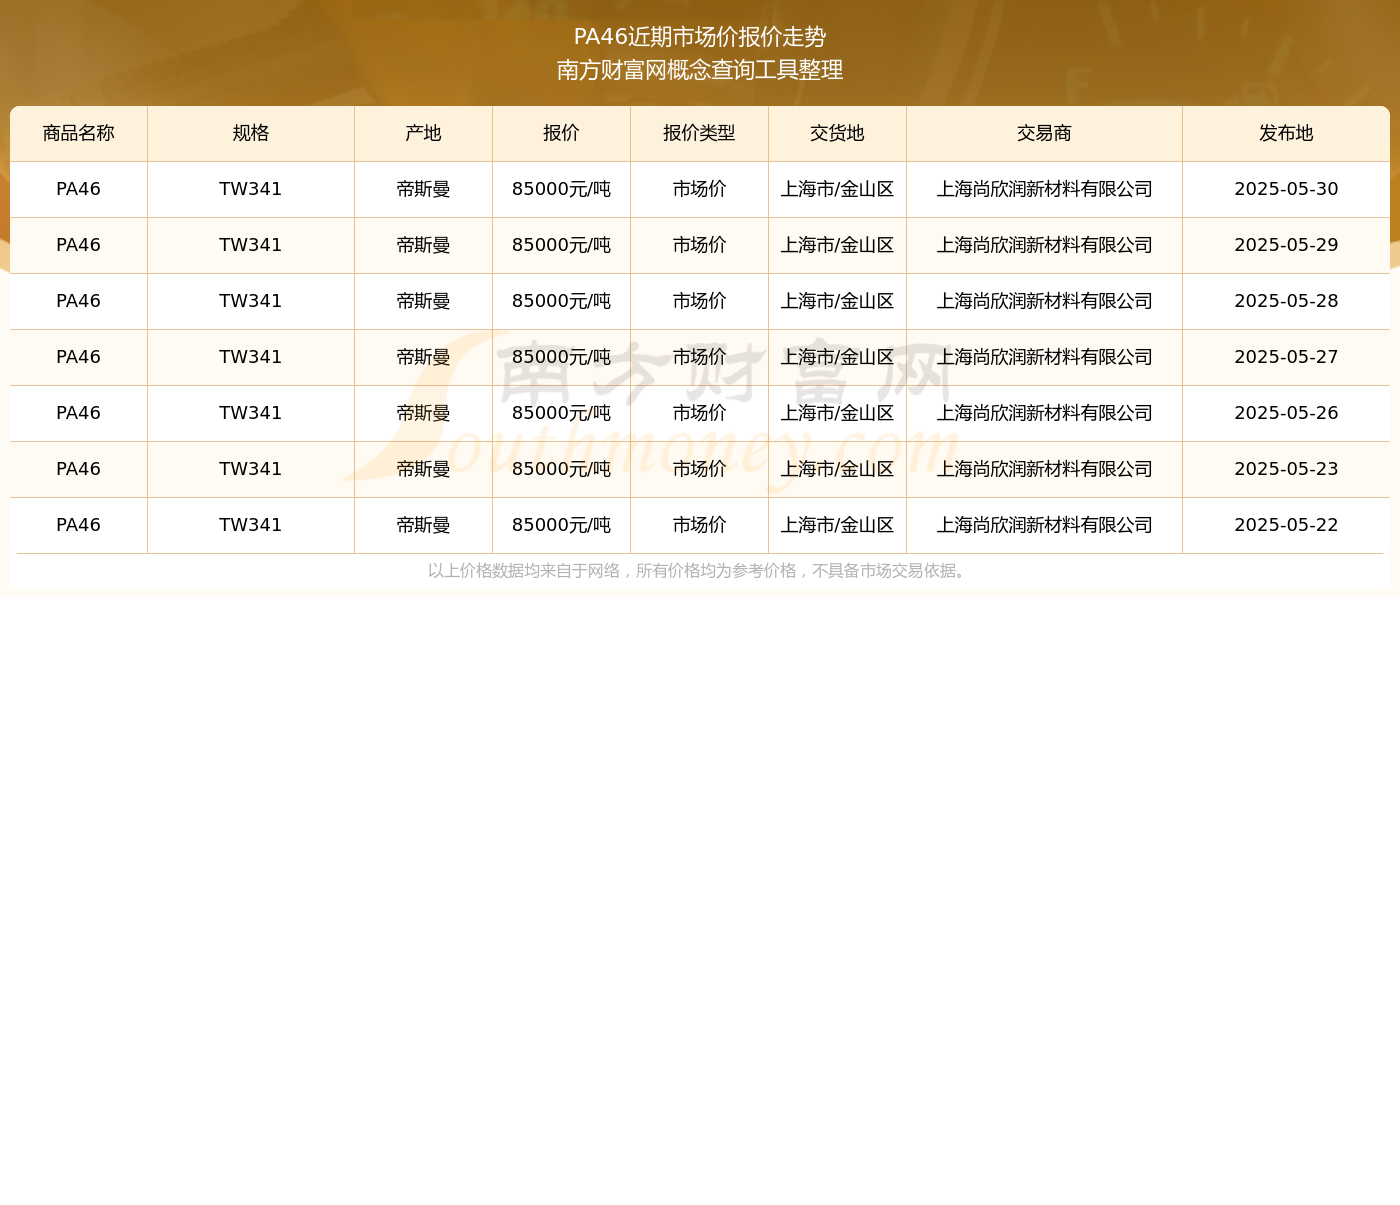Click 上海尚欣润新材料有限公司 in the 2025-05-30 row
1400x1205 pixels.
[x=1044, y=189]
